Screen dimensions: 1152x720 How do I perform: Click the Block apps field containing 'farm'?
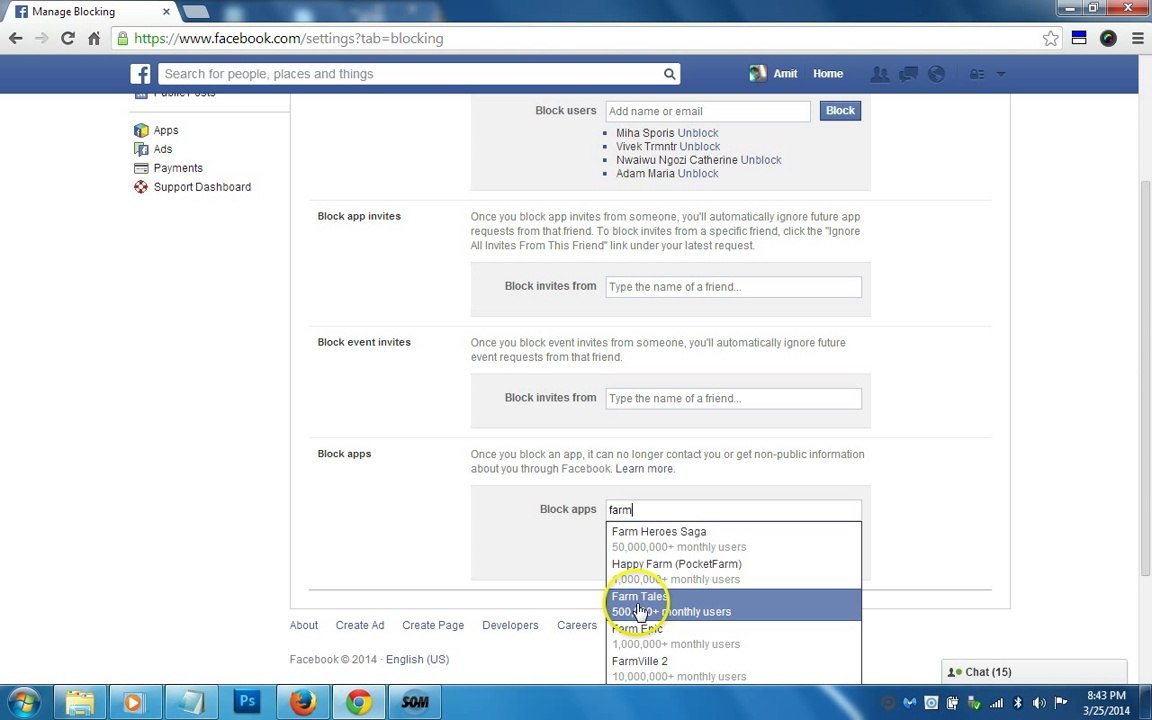pyautogui.click(x=733, y=510)
